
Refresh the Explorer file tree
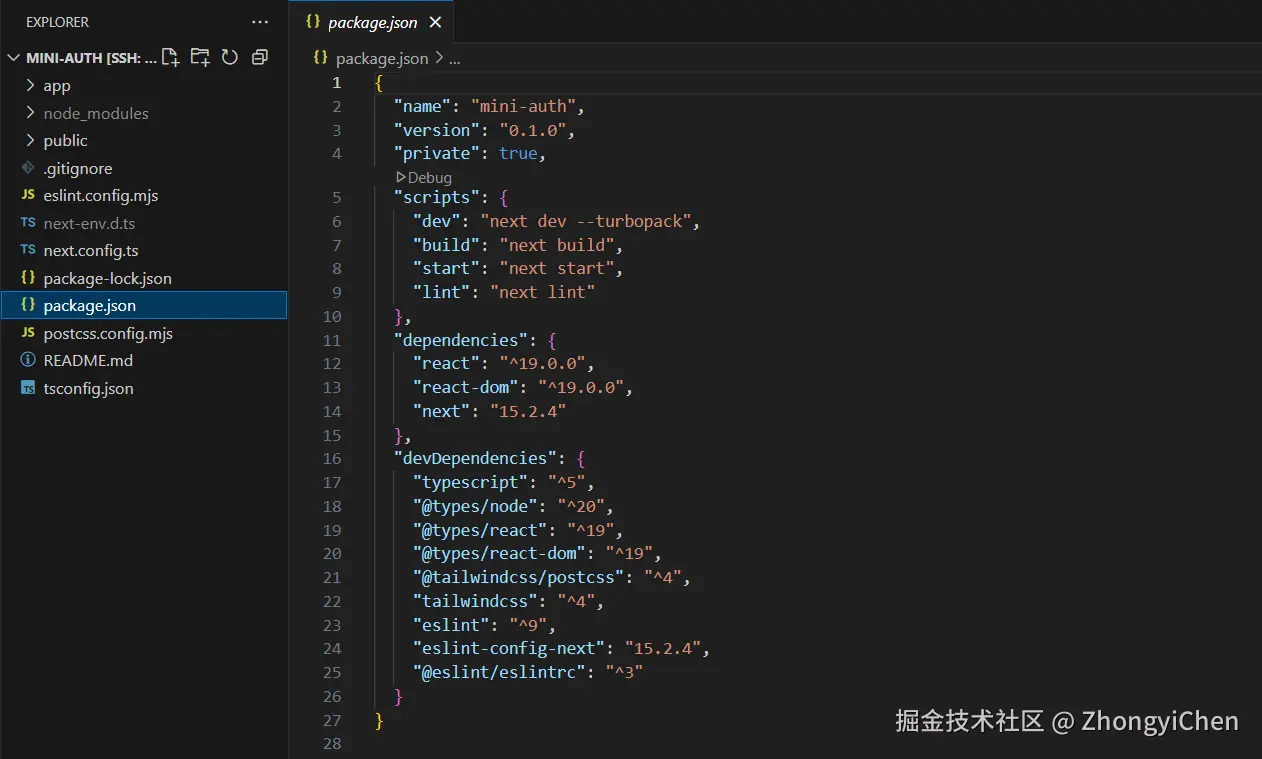click(x=230, y=57)
